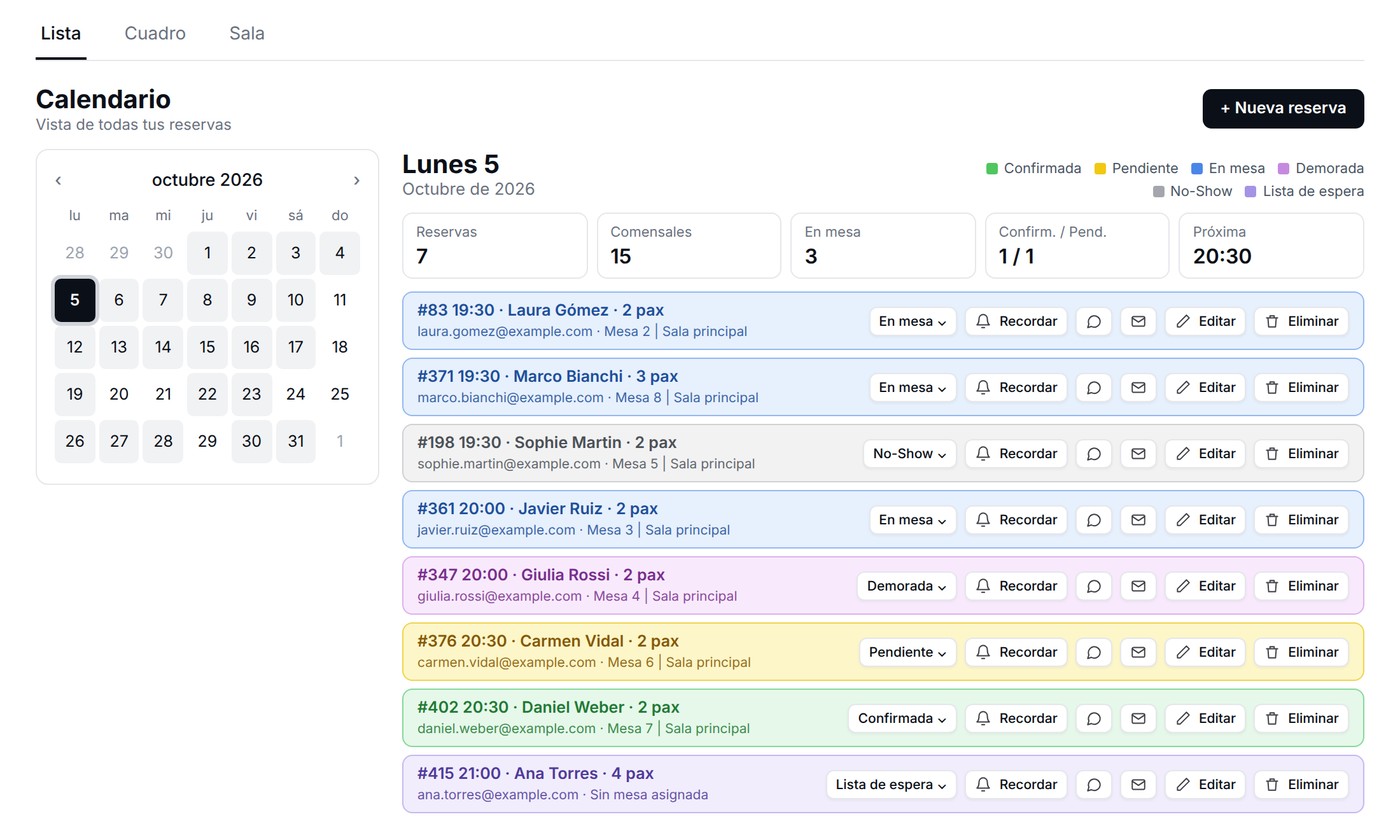Edit the Laura Gómez reservation

point(1205,321)
